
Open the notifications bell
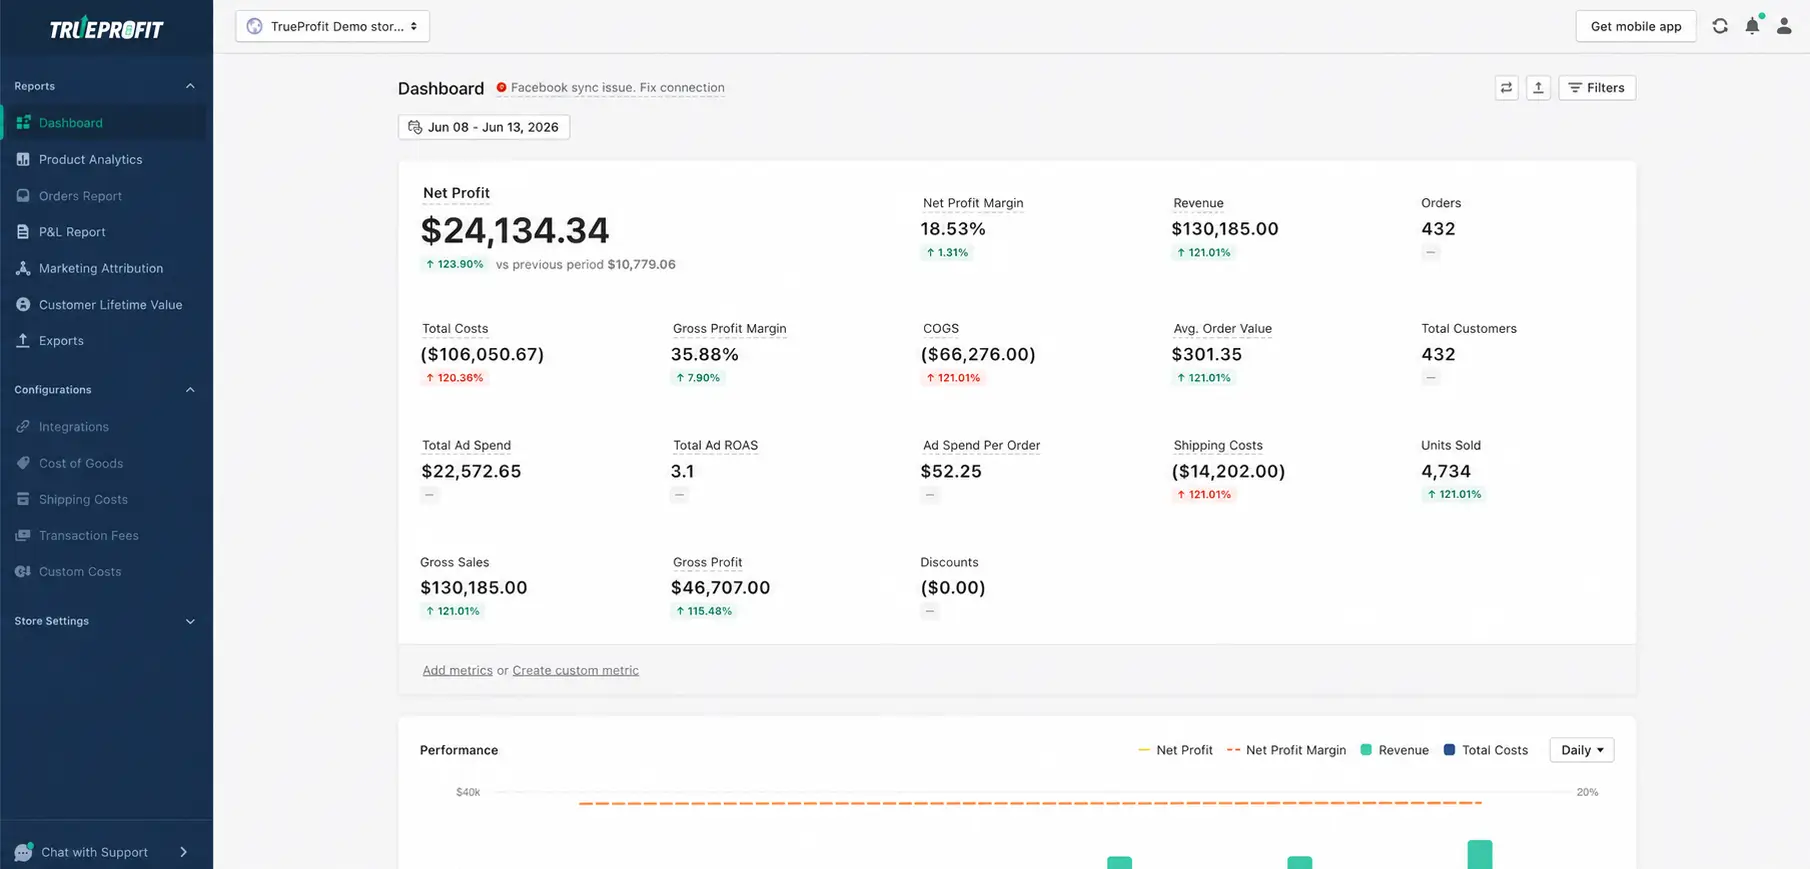click(1752, 26)
